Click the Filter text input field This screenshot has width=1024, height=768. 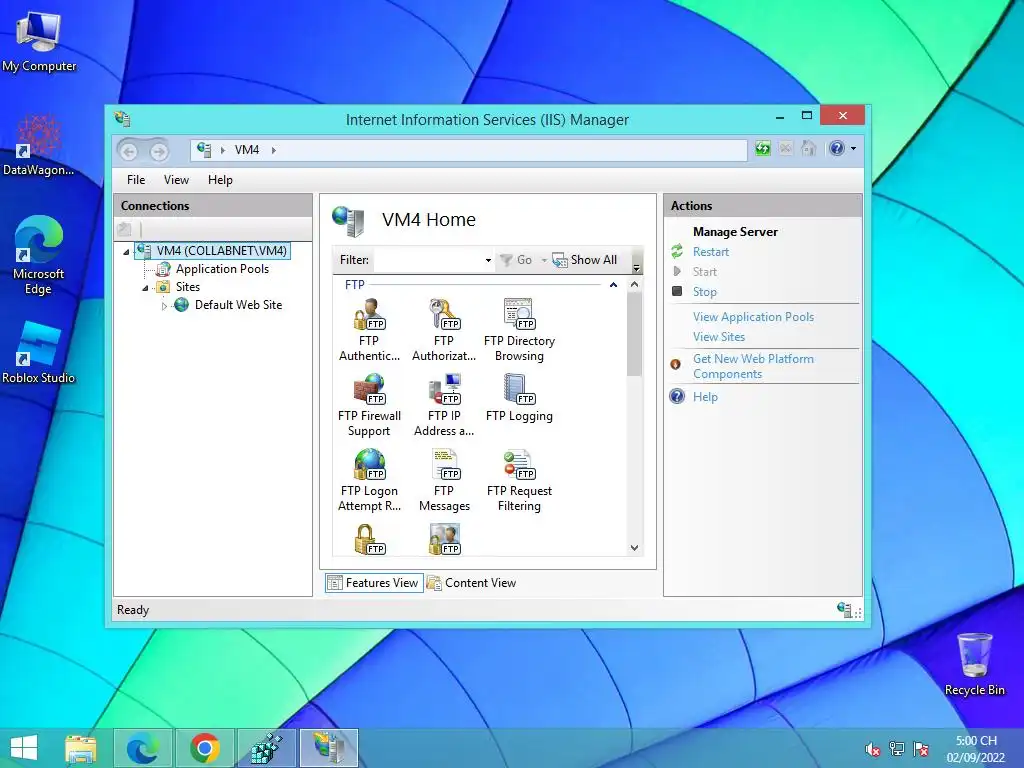428,260
